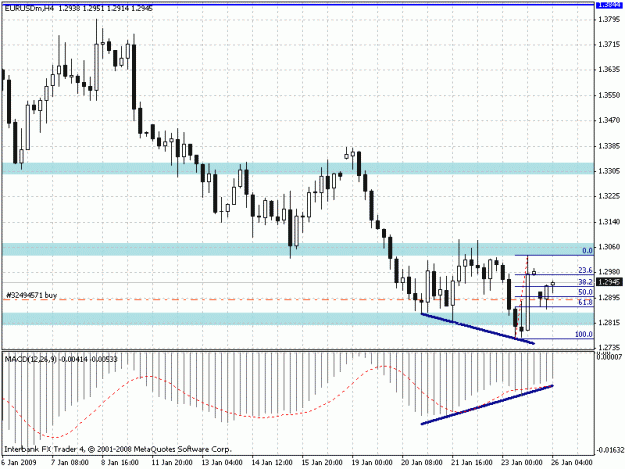Click the current price tag 1.2945
This screenshot has height=469, width=625.
point(609,282)
